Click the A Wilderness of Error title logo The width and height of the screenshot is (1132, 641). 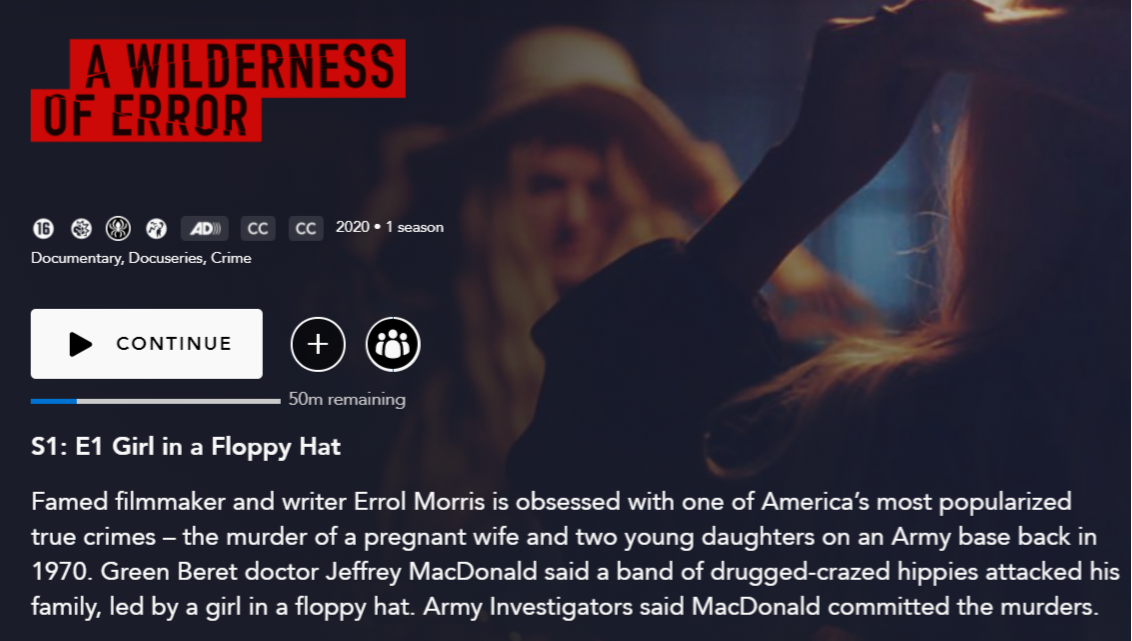pyautogui.click(x=218, y=90)
